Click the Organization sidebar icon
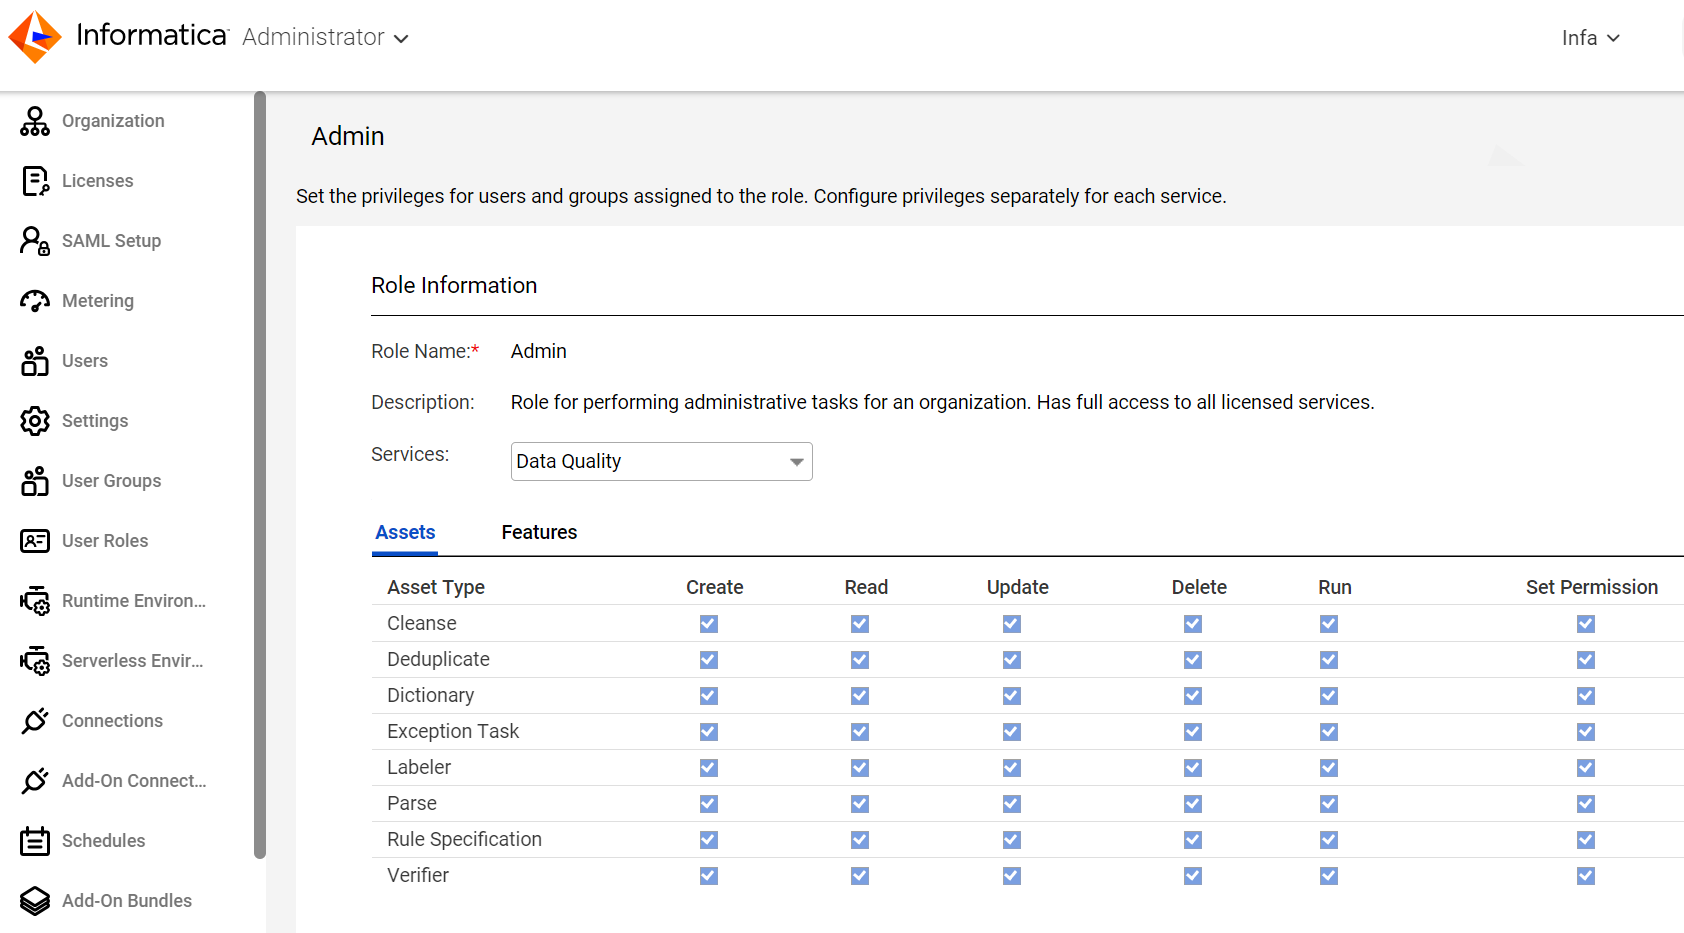 click(x=35, y=121)
